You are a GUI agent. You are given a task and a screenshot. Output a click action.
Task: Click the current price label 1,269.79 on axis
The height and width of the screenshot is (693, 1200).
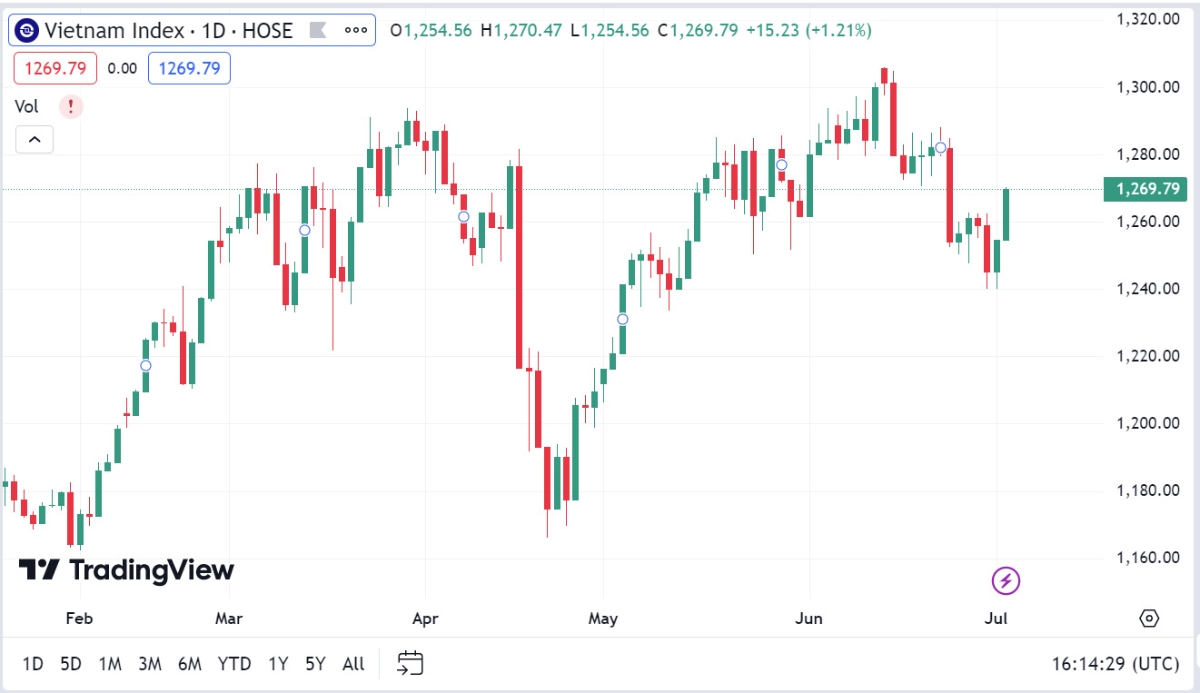click(x=1144, y=189)
